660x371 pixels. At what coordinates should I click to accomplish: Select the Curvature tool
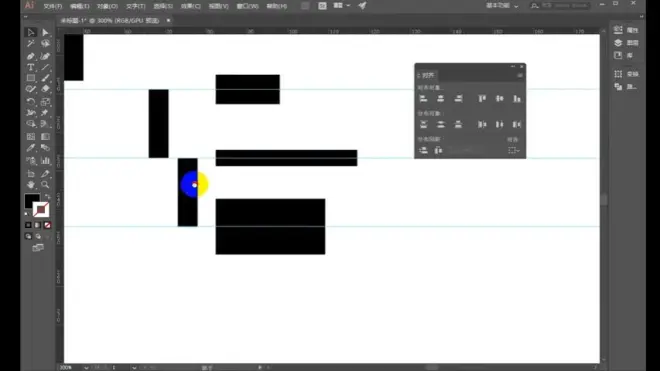click(45, 56)
